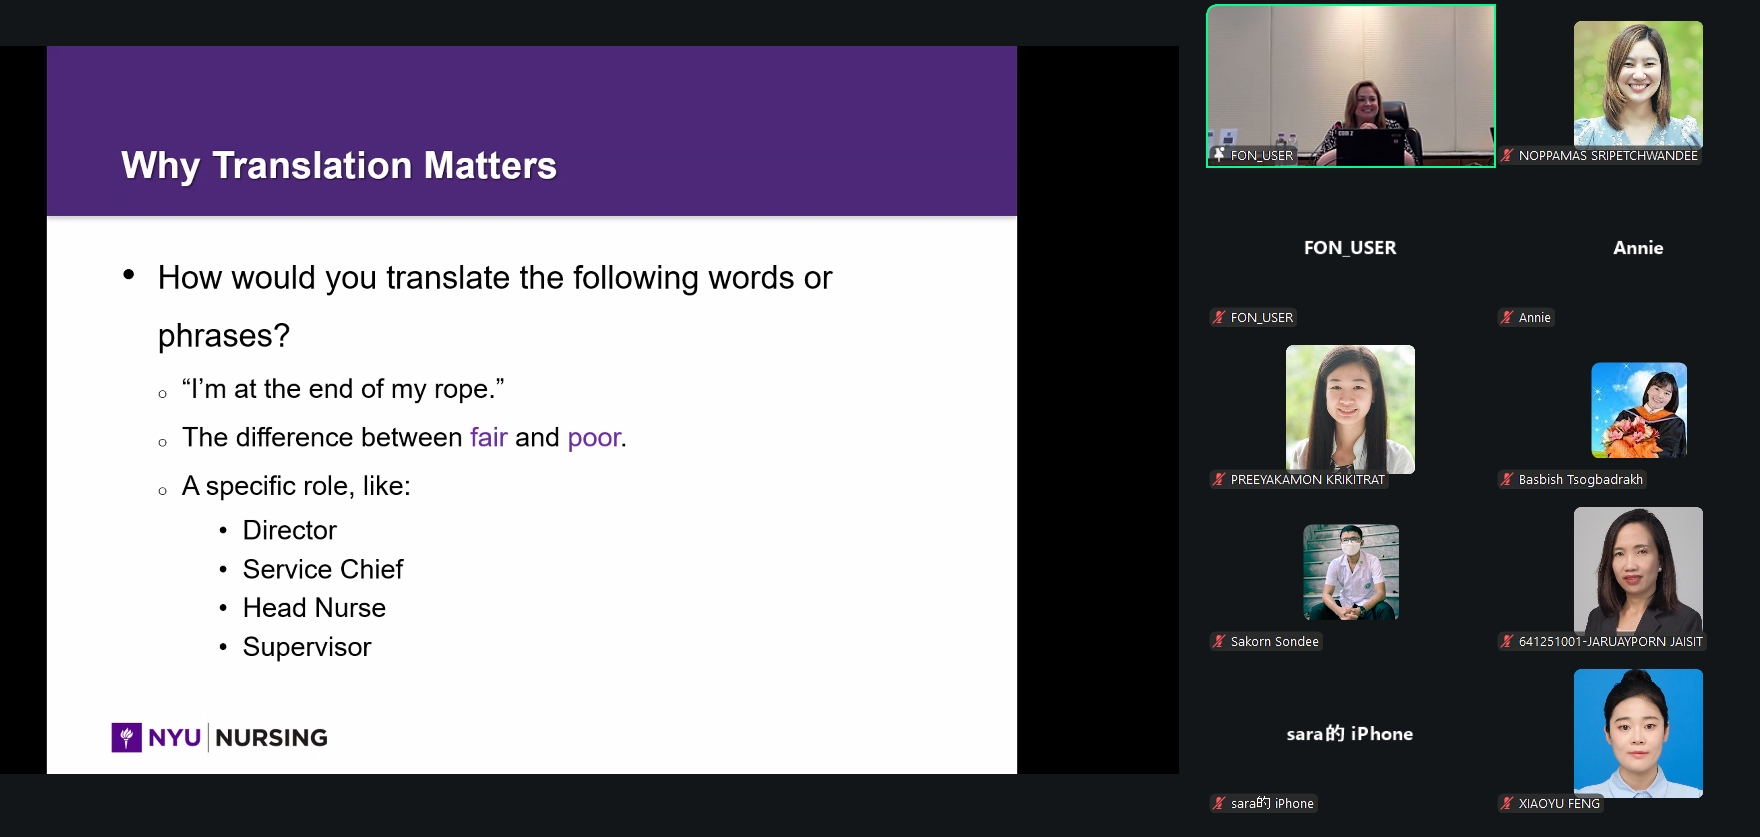Open Basbish Tsogbadrakh's graduation photo tile

click(x=1638, y=410)
